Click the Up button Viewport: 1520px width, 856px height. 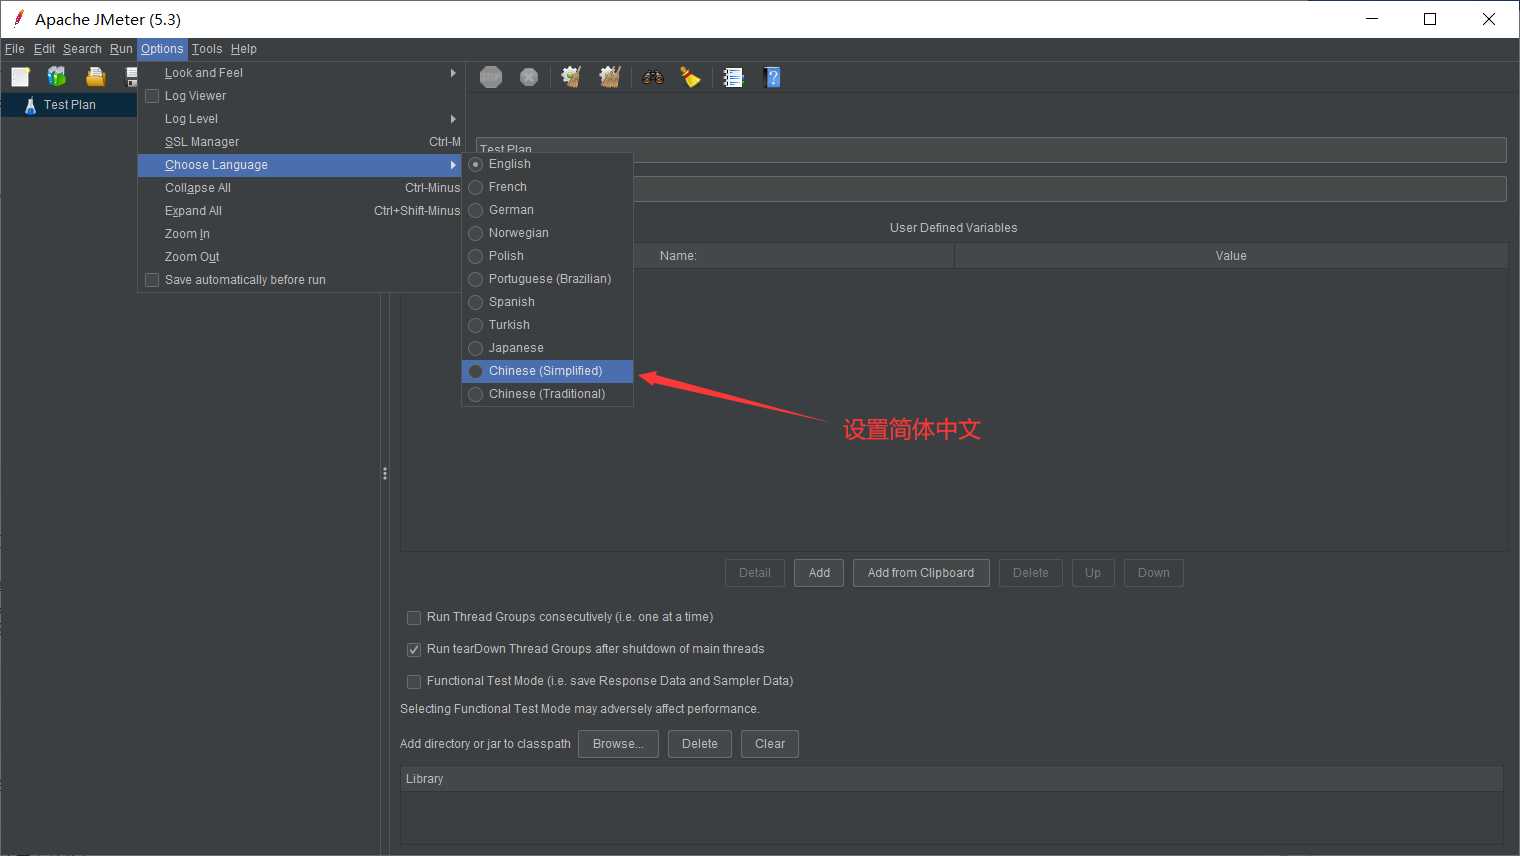click(1093, 573)
